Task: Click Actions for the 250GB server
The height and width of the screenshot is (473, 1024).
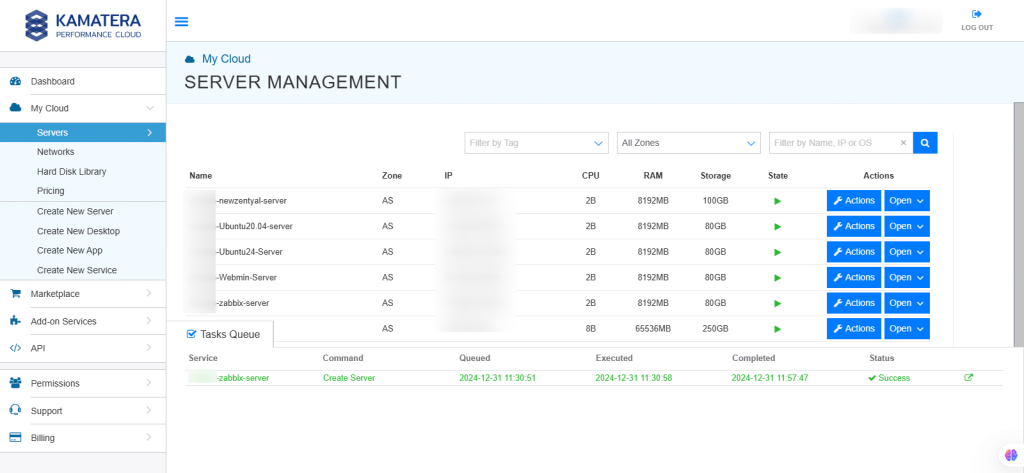Action: 854,328
